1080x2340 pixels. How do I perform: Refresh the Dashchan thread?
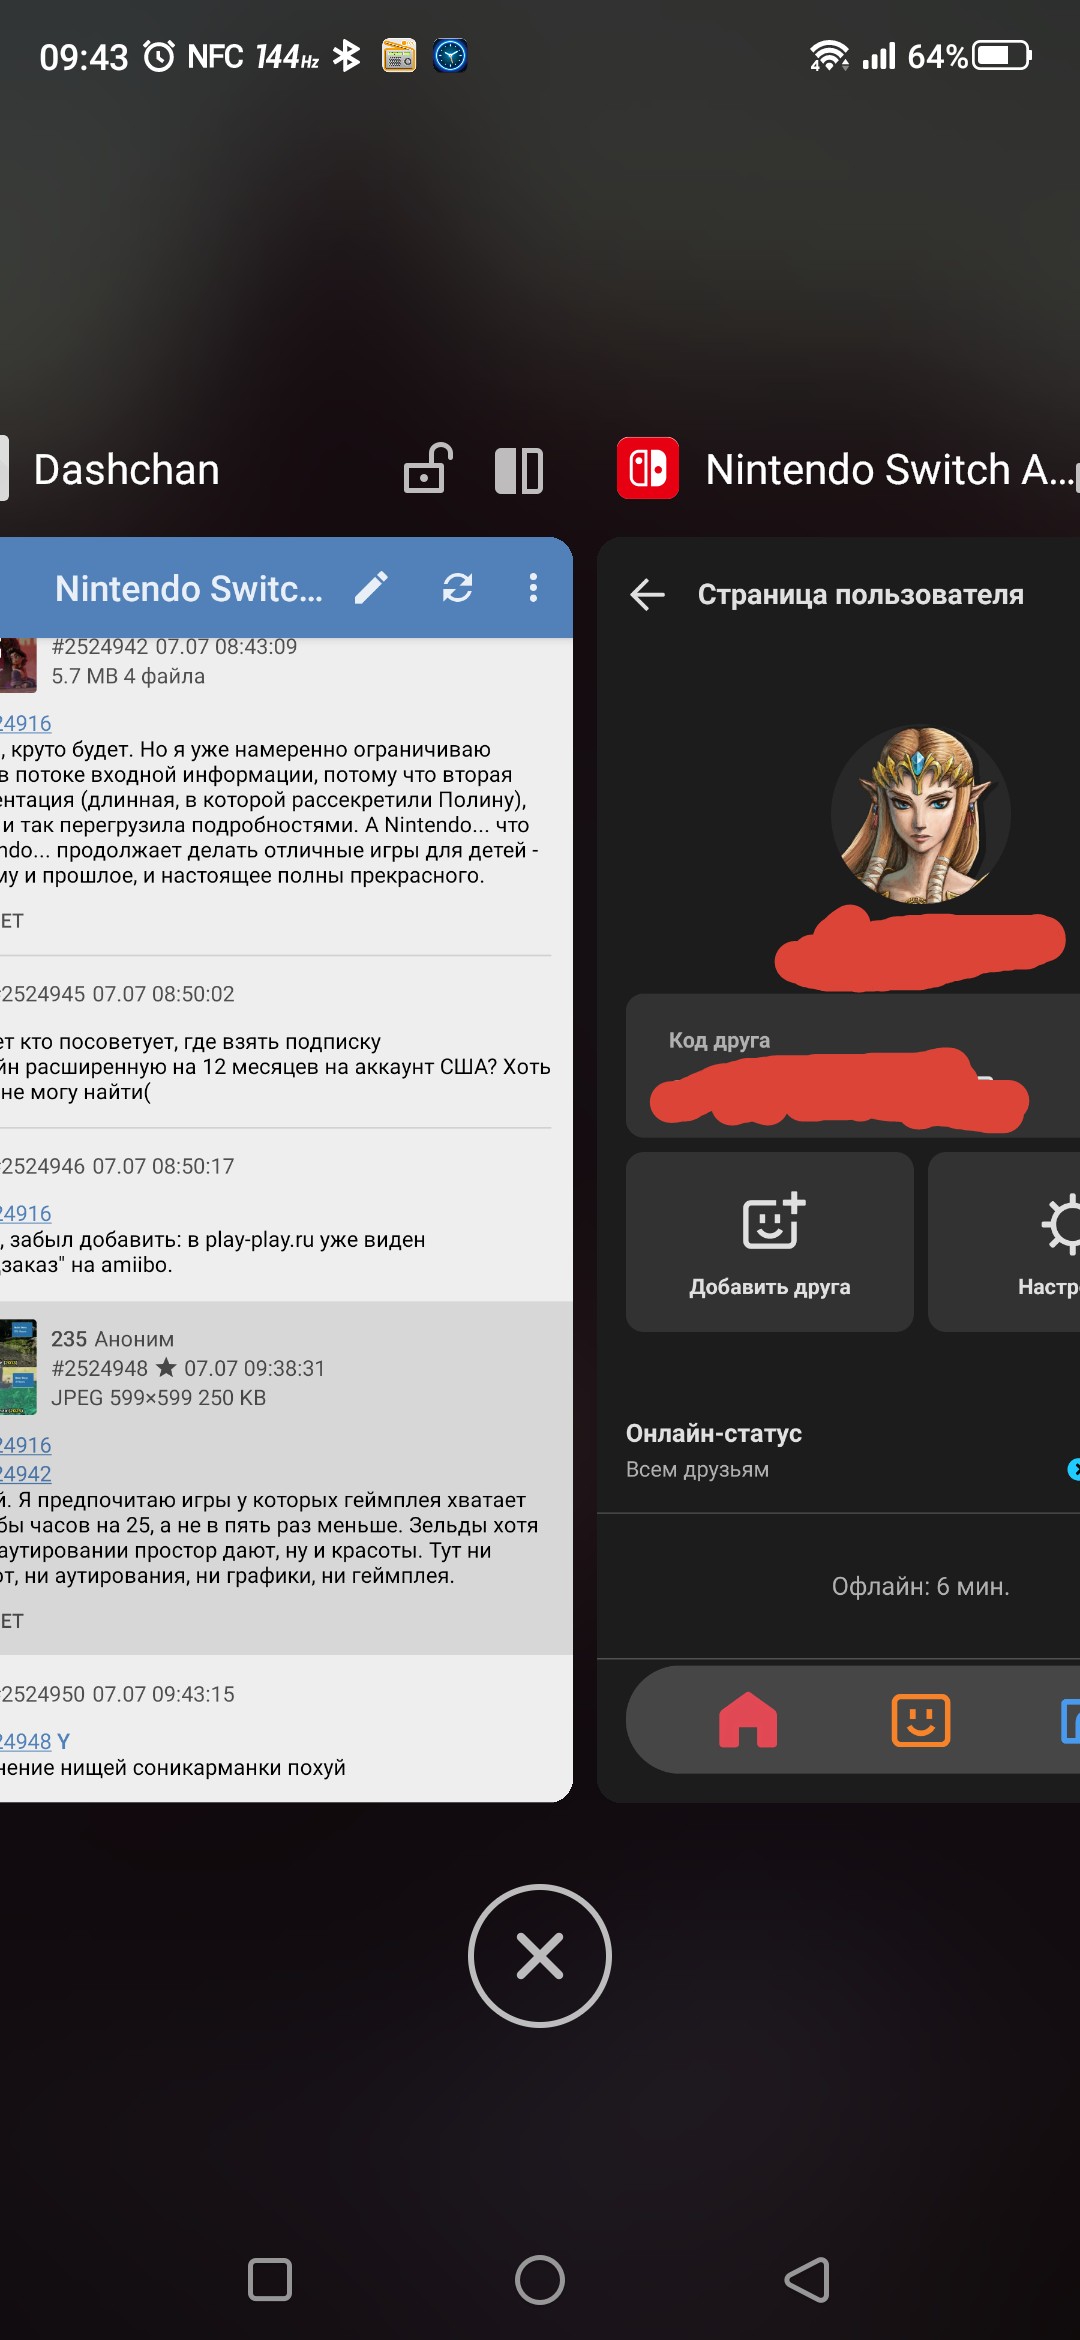(458, 588)
